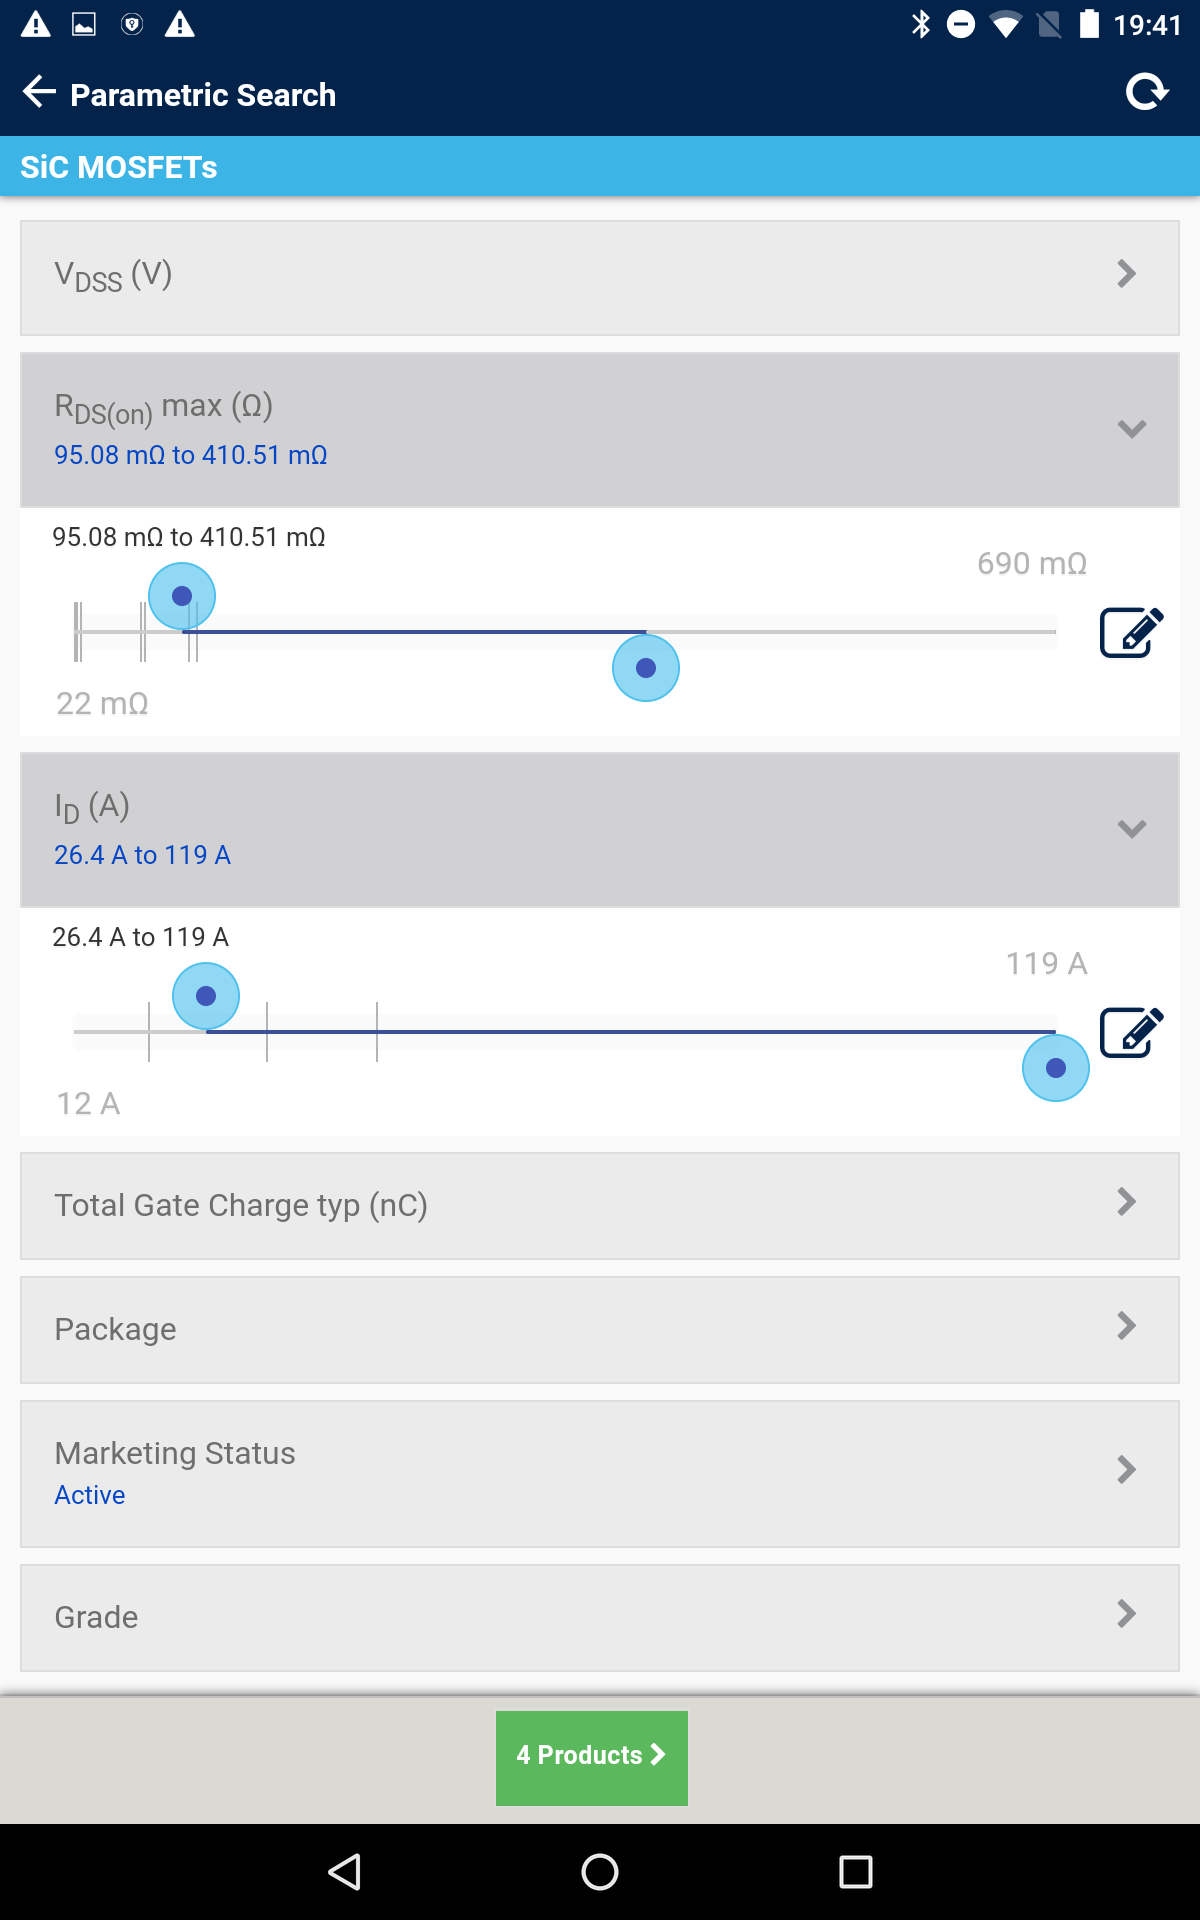This screenshot has height=1920, width=1200.
Task: Reset filters with the refresh icon
Action: tap(1147, 92)
